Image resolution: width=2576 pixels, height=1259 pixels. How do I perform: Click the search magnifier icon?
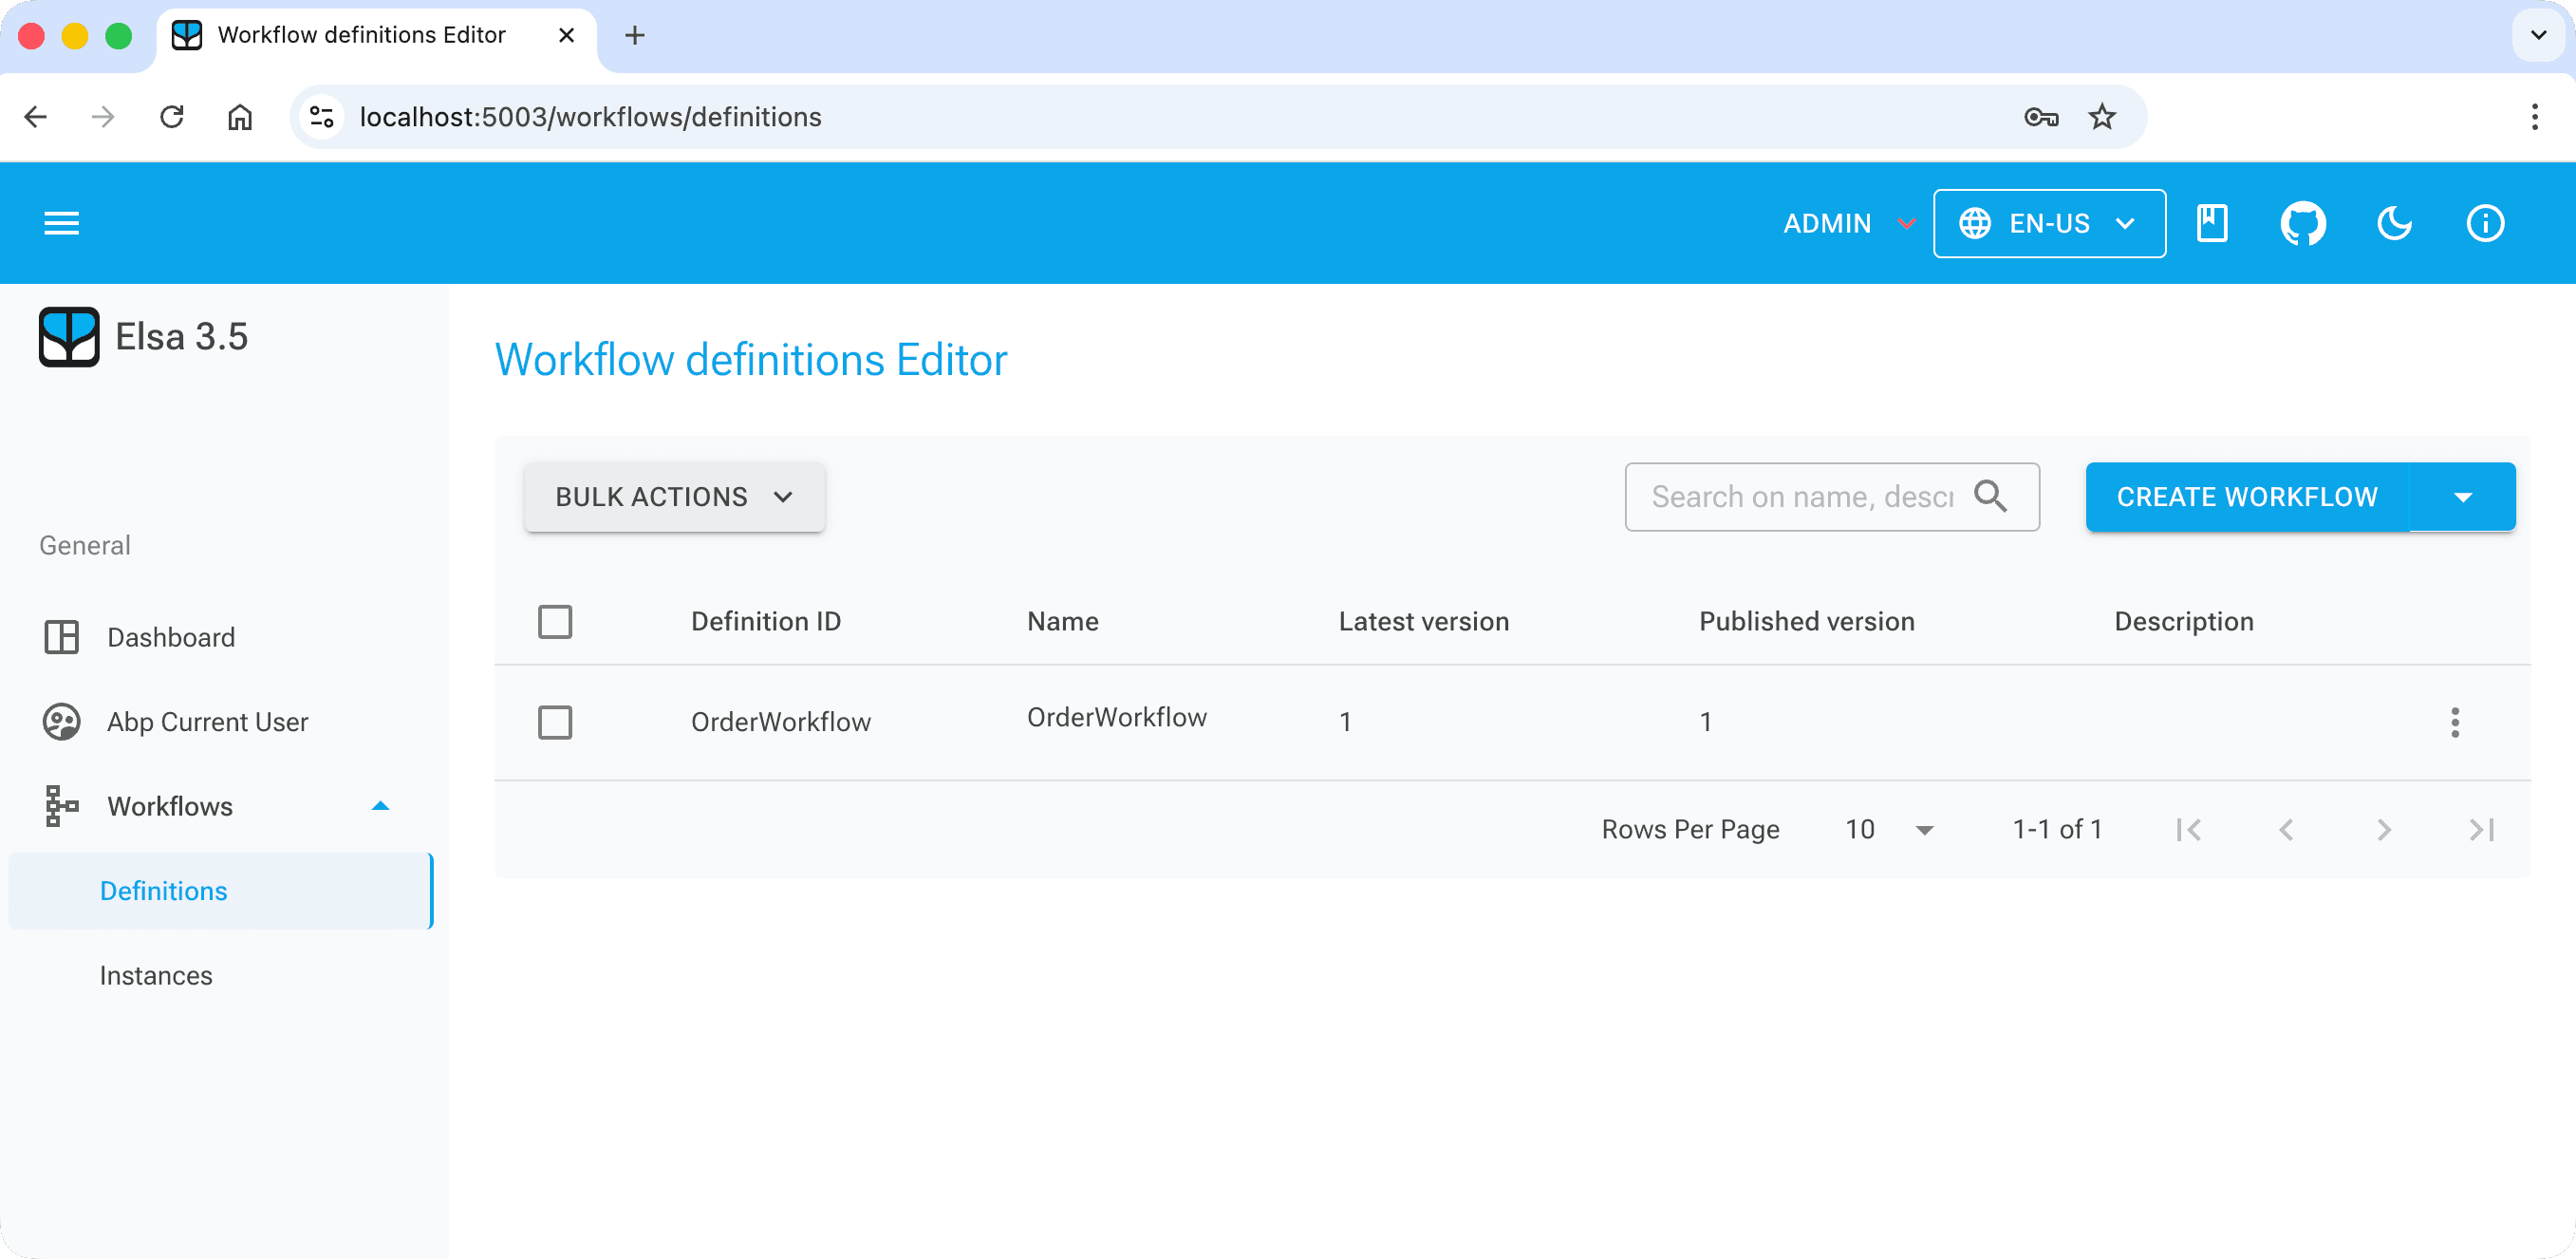coord(1990,496)
